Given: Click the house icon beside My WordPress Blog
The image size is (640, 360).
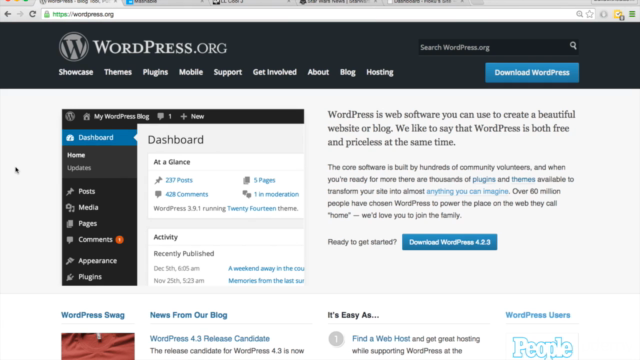Looking at the screenshot, I should click(86, 116).
